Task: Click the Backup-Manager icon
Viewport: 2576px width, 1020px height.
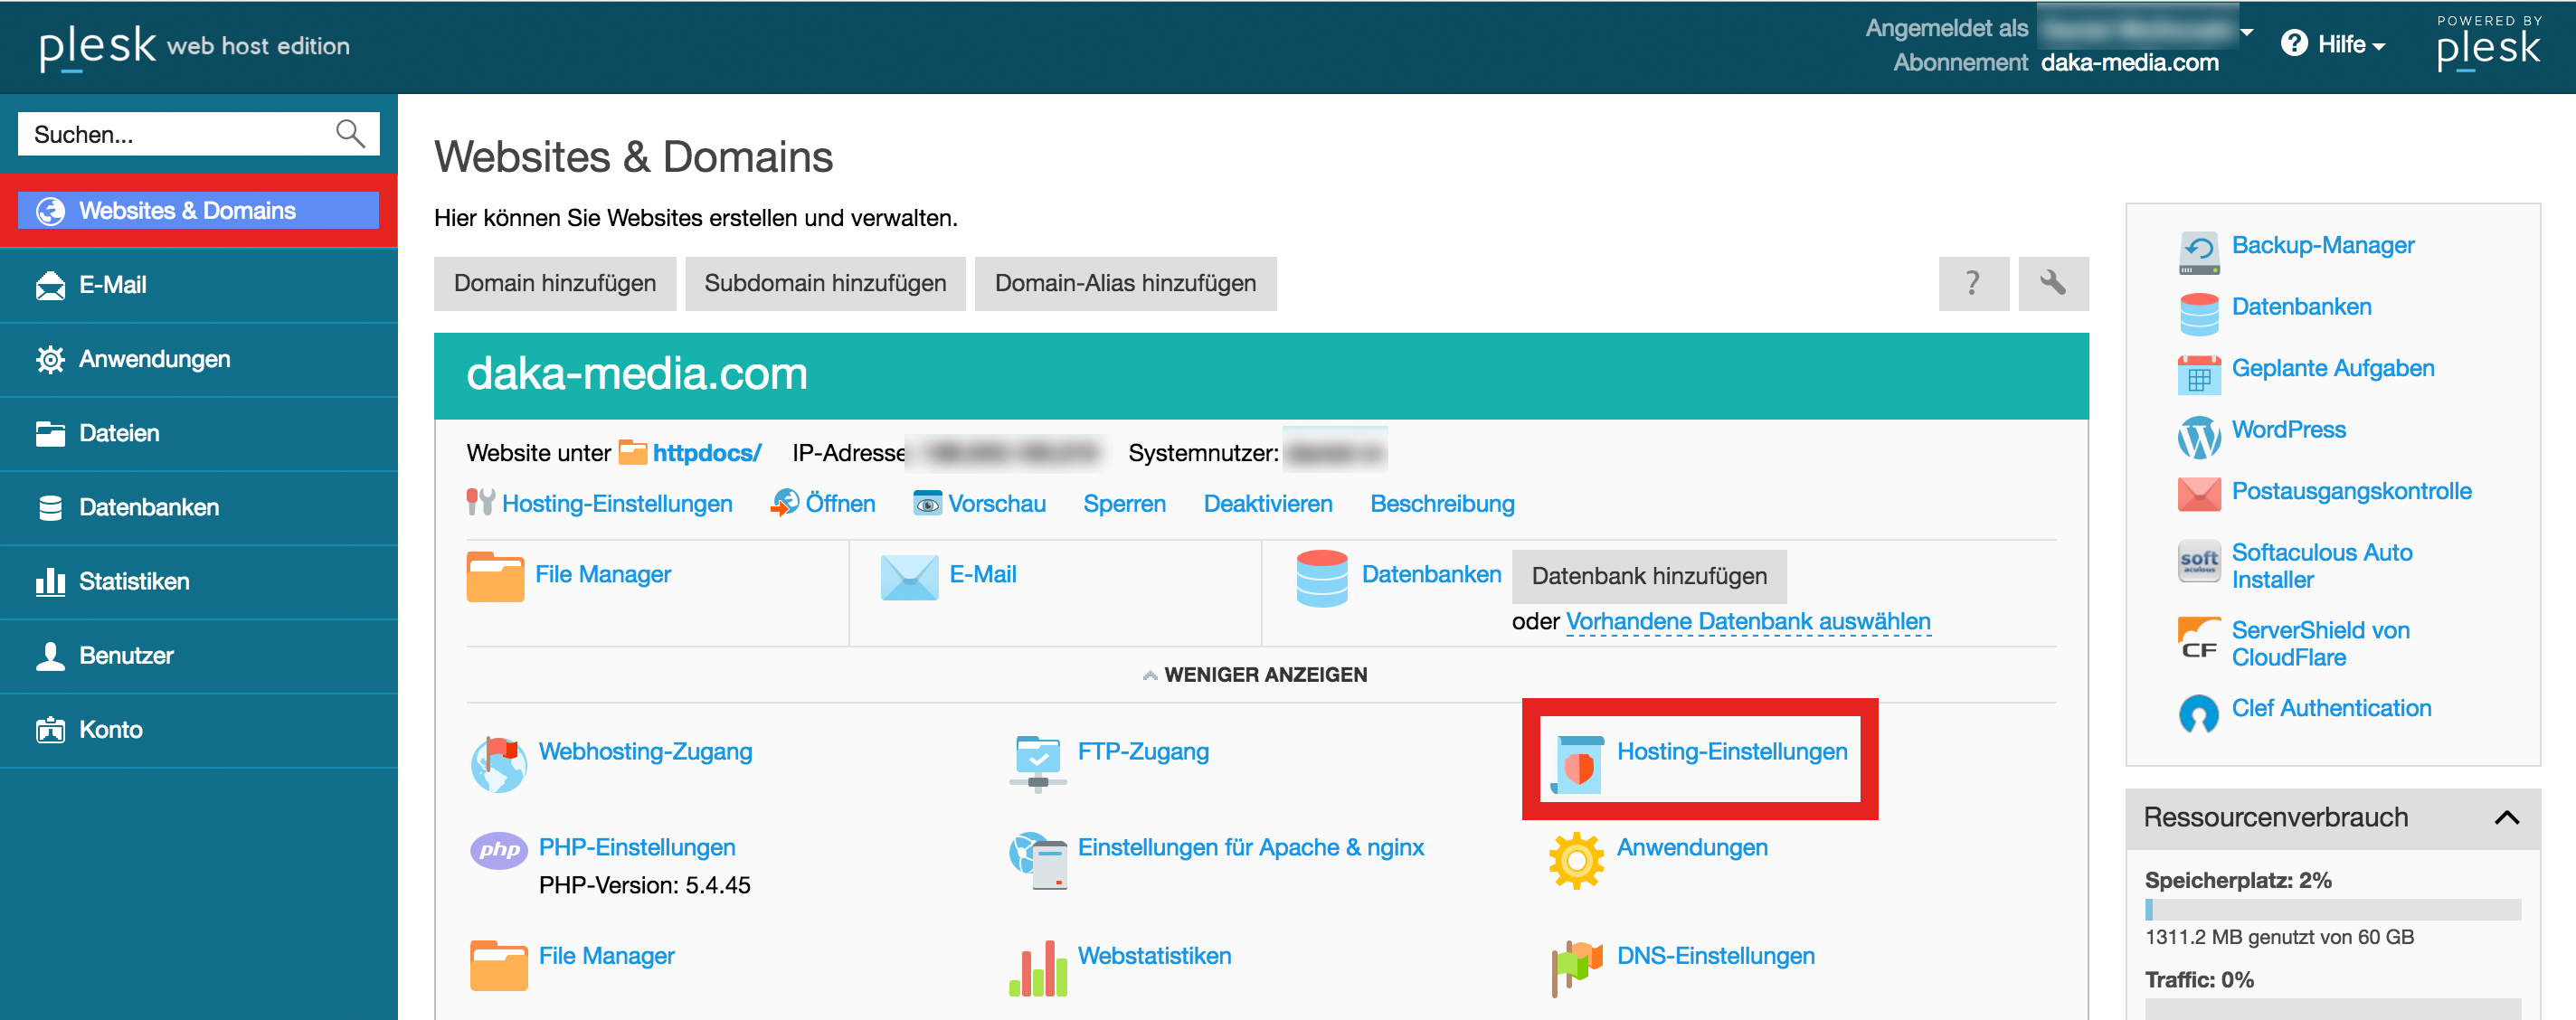Action: click(2198, 253)
